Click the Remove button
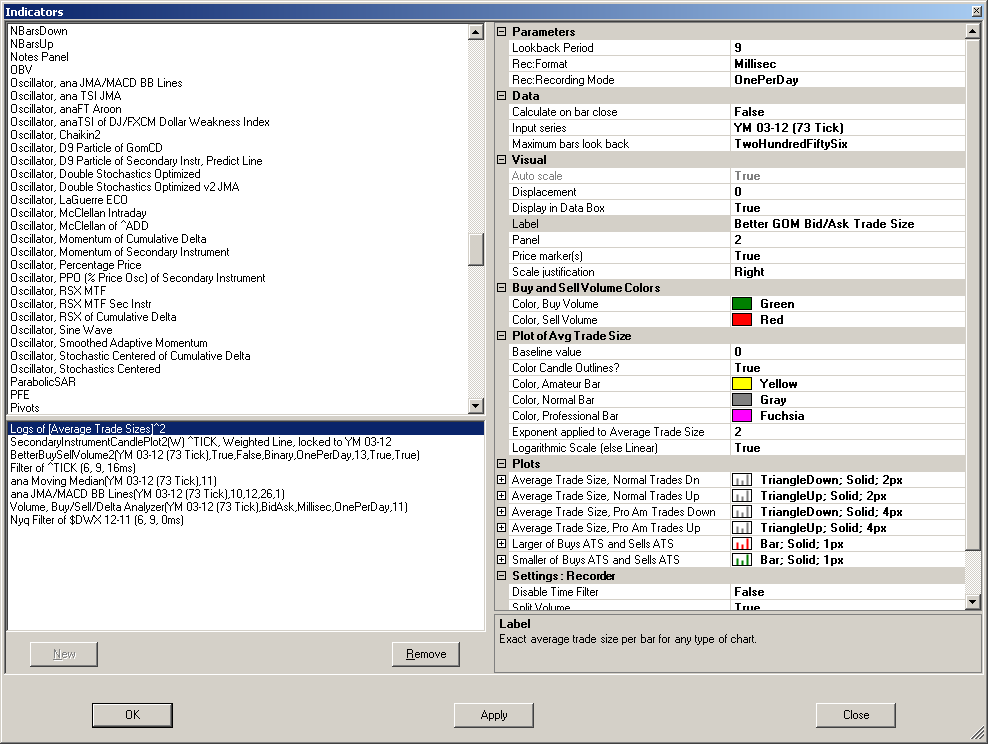Screen dimensions: 988x744 tap(426, 654)
